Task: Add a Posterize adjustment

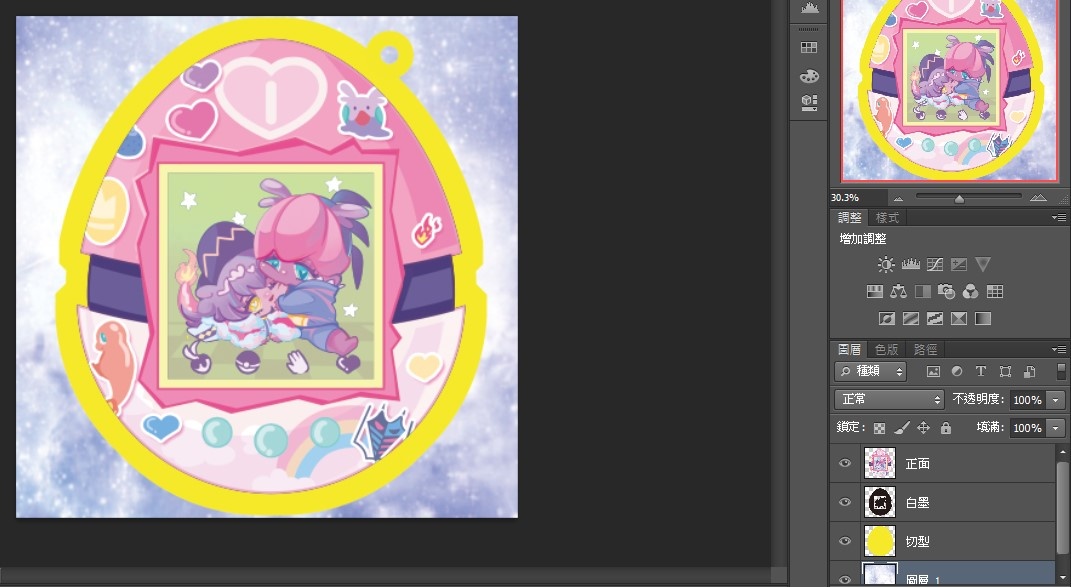Action: click(910, 318)
